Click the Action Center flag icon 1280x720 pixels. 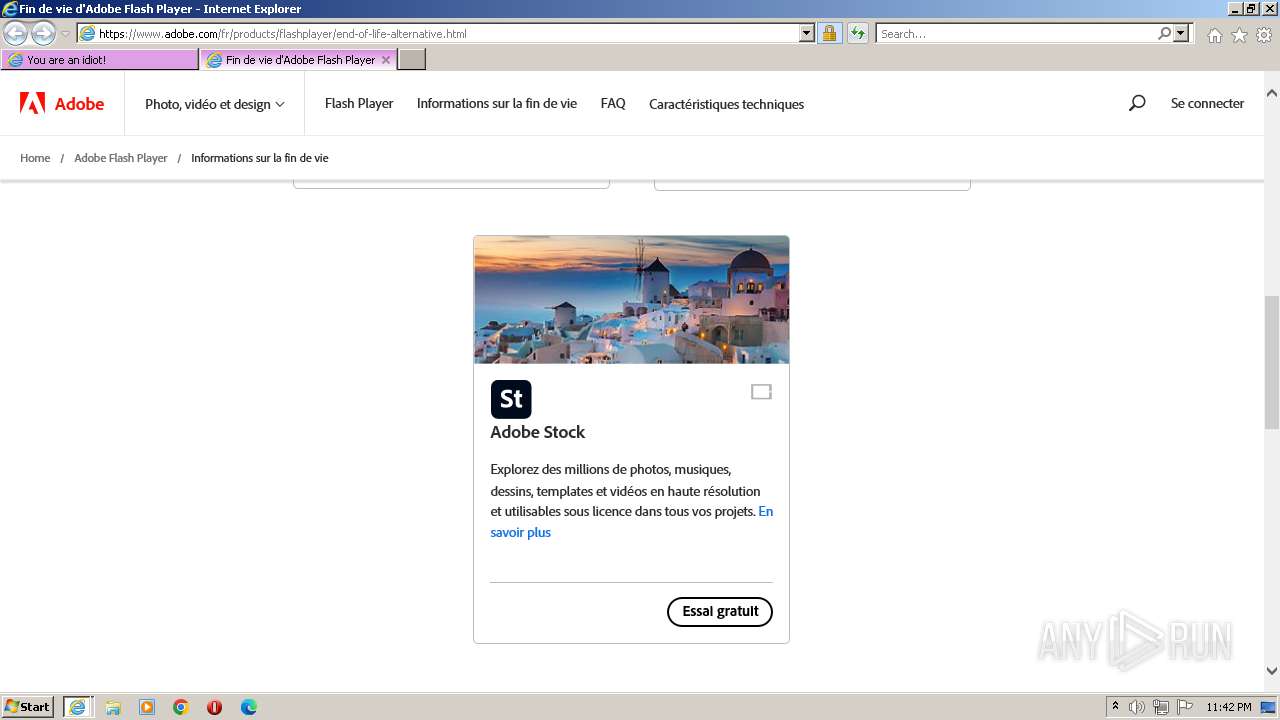[1185, 707]
